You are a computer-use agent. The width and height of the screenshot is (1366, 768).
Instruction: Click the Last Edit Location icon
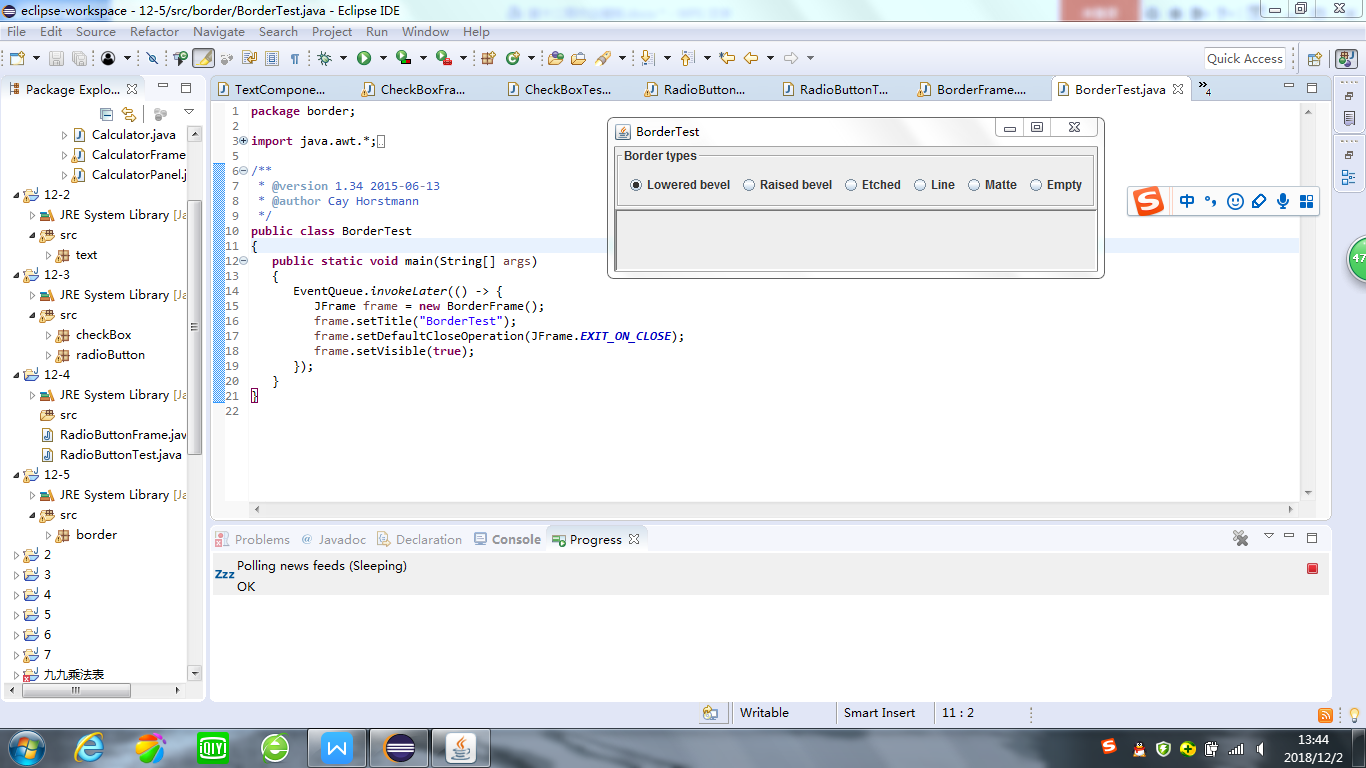pyautogui.click(x=727, y=58)
